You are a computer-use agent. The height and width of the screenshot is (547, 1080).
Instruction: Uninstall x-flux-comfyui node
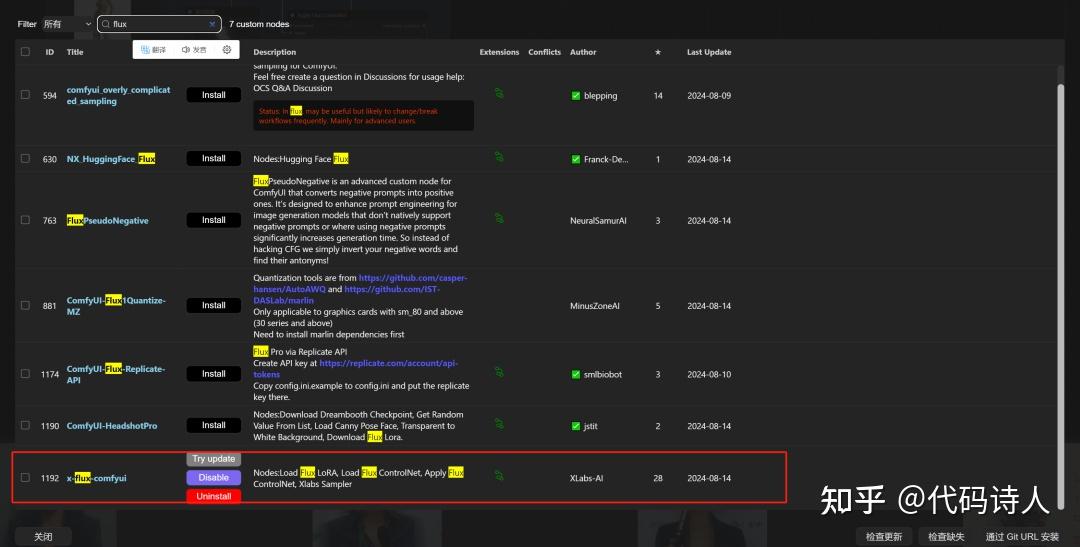click(x=214, y=496)
